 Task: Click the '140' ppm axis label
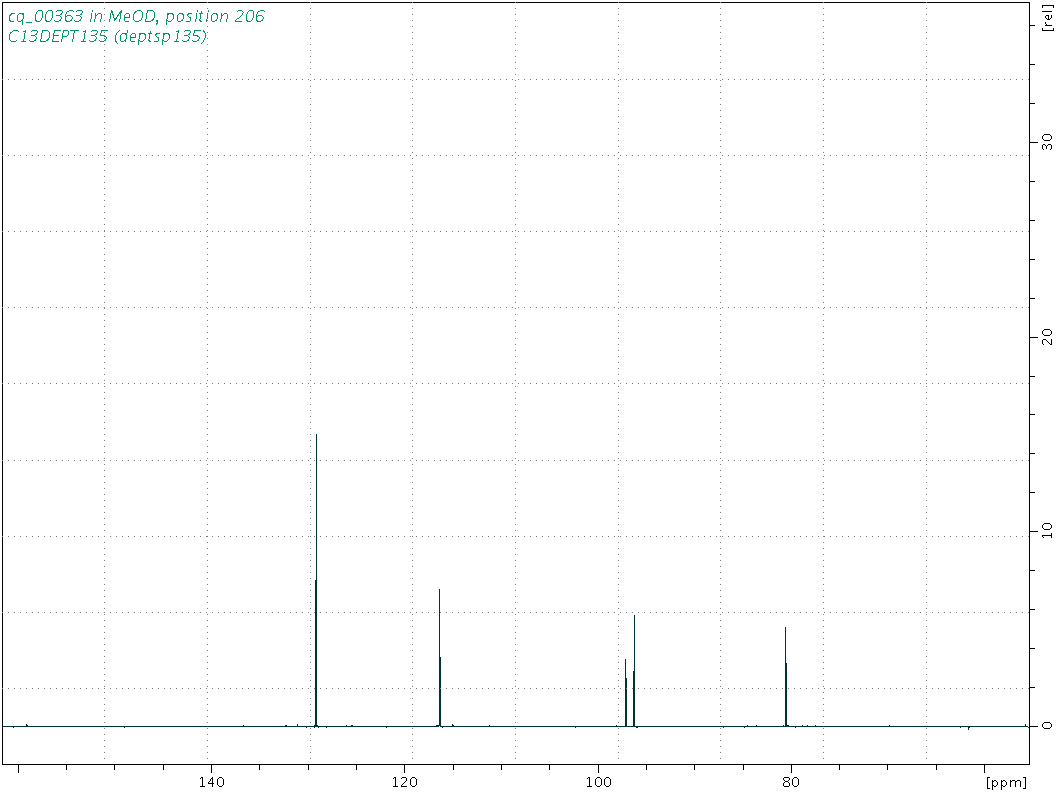coord(212,782)
